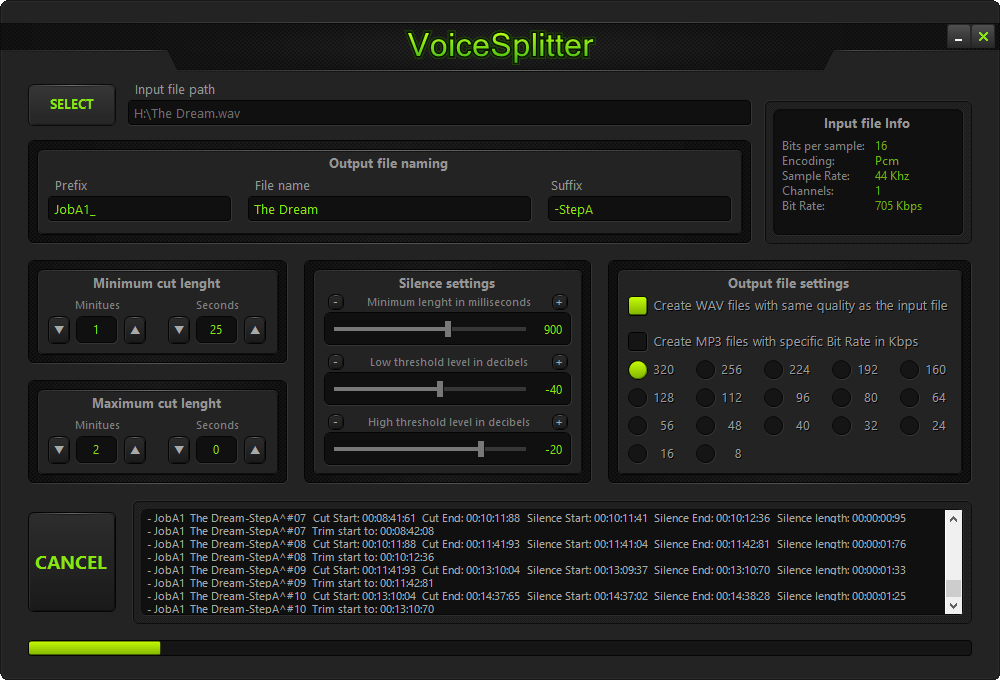Screen dimensions: 1000x680
Task: Decrease minimum cut length seconds with down arrow
Action: (179, 330)
